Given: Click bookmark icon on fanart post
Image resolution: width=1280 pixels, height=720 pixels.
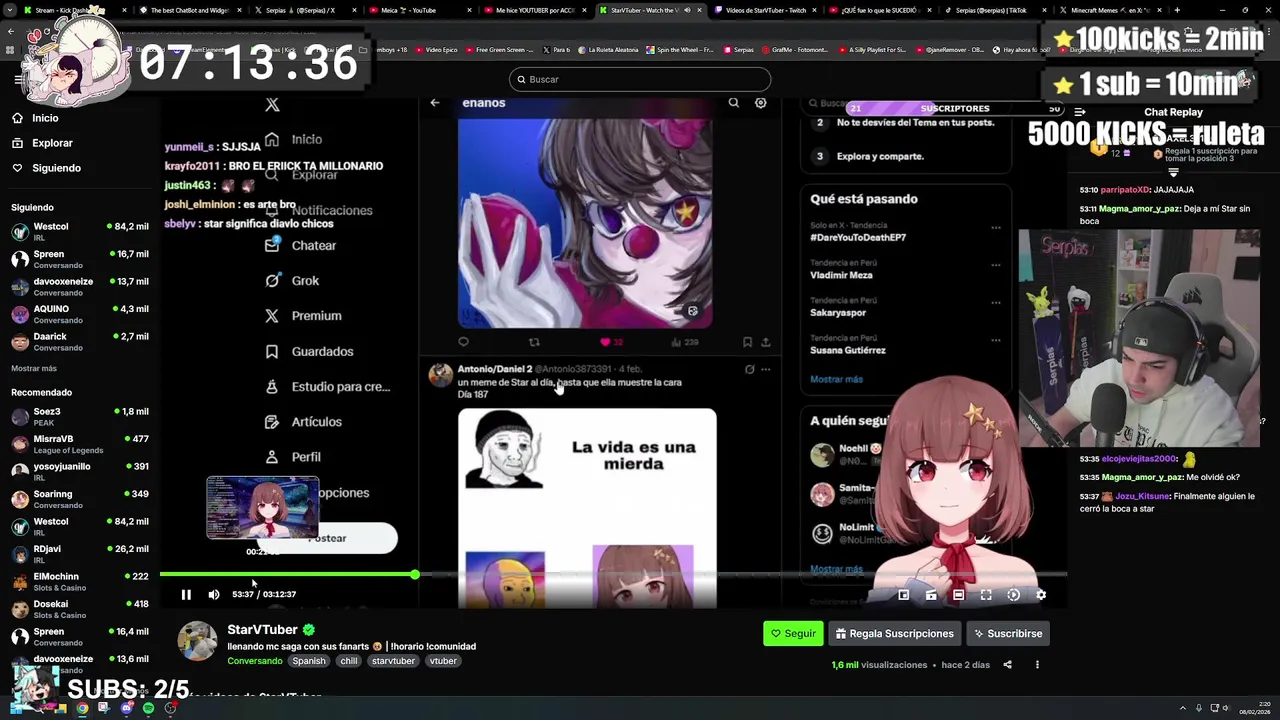Looking at the screenshot, I should tap(747, 342).
